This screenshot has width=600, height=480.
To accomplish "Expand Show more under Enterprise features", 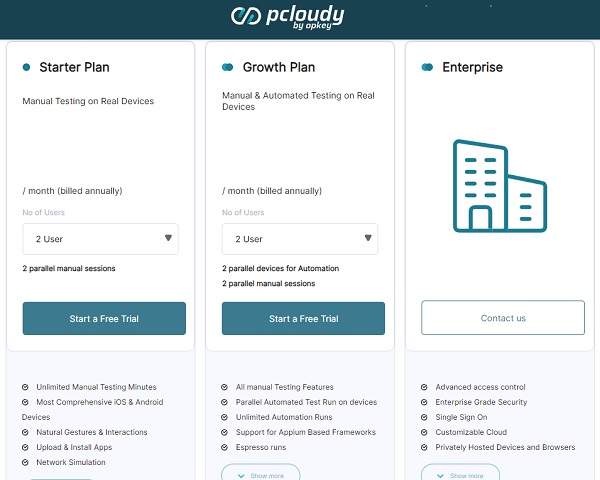I will pos(460,474).
